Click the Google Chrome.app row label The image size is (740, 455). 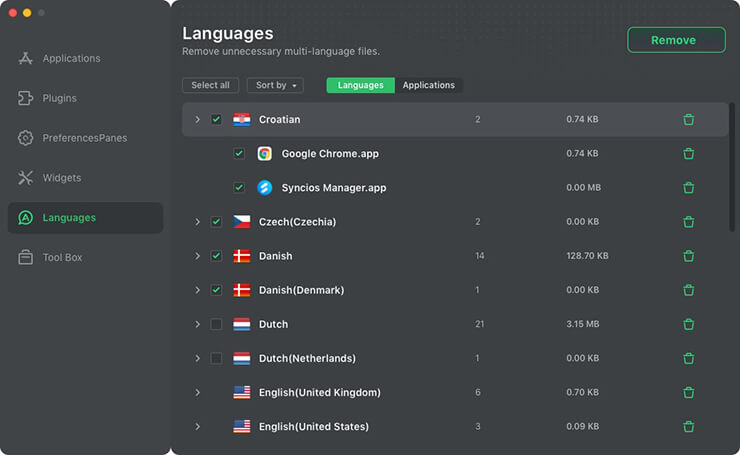[x=330, y=153]
